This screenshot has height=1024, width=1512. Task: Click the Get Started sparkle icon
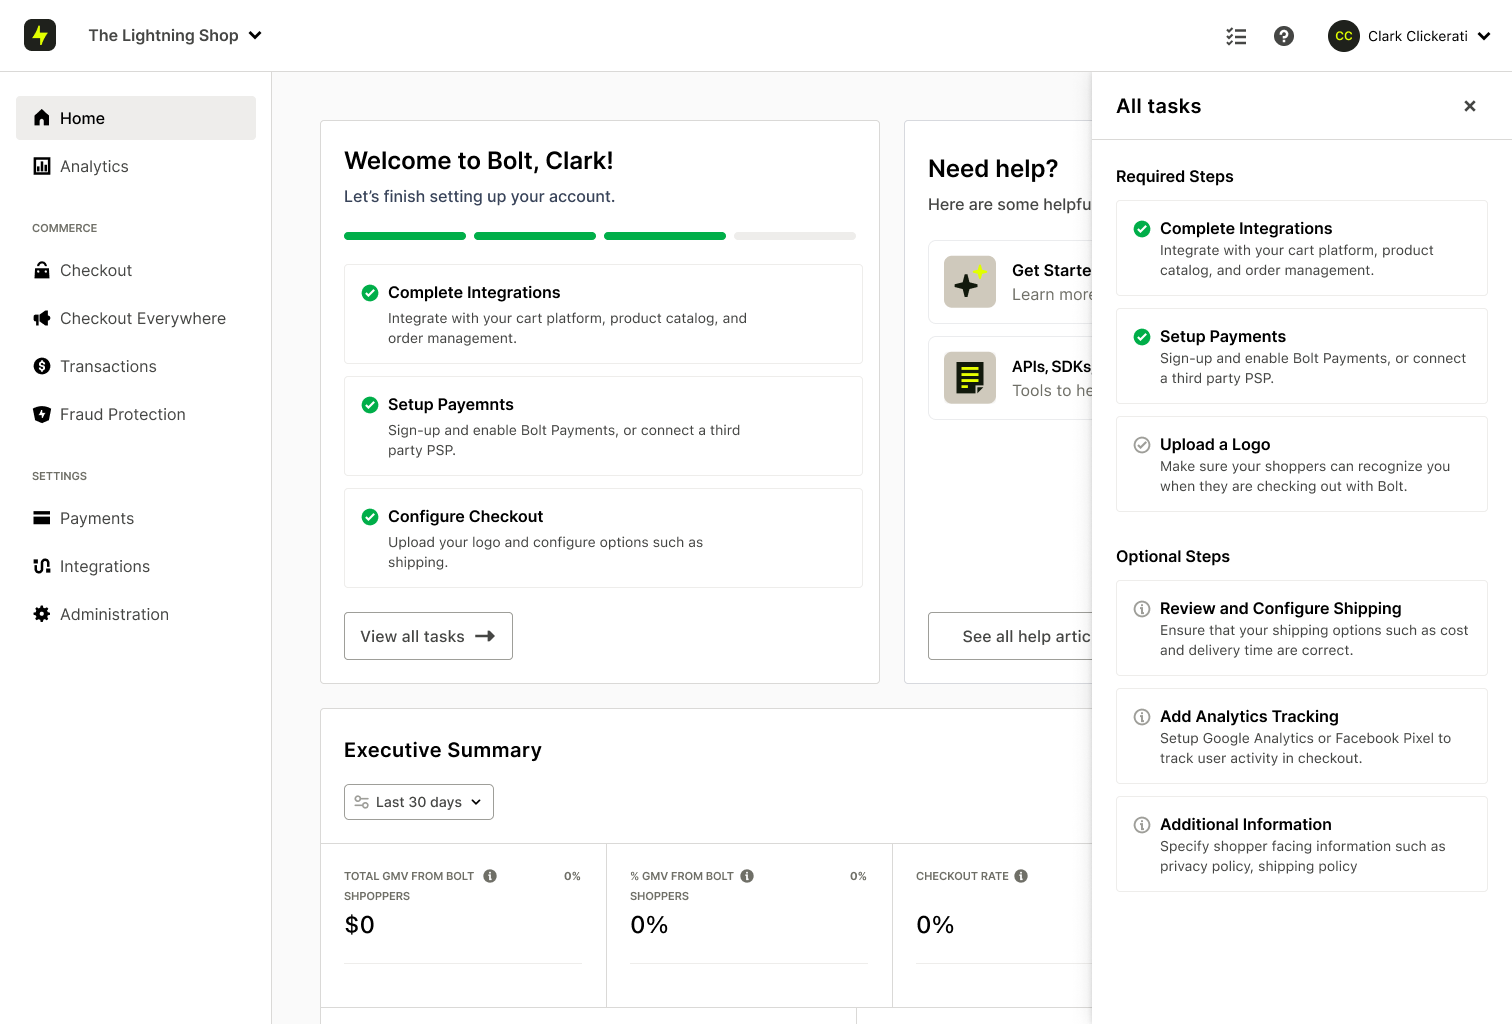click(x=969, y=282)
